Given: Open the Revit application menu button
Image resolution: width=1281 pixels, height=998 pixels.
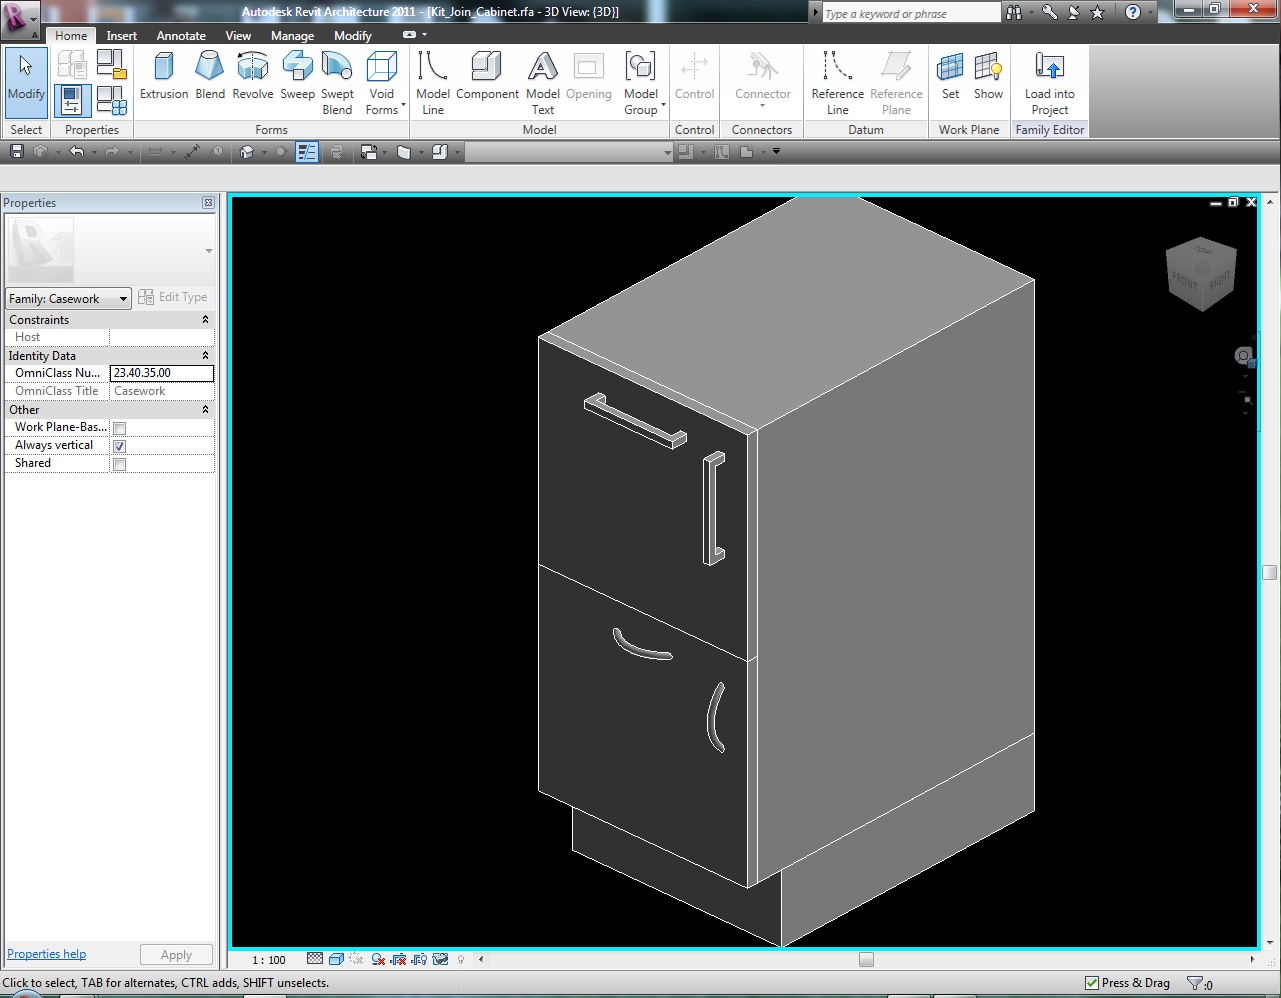Looking at the screenshot, I should point(20,18).
